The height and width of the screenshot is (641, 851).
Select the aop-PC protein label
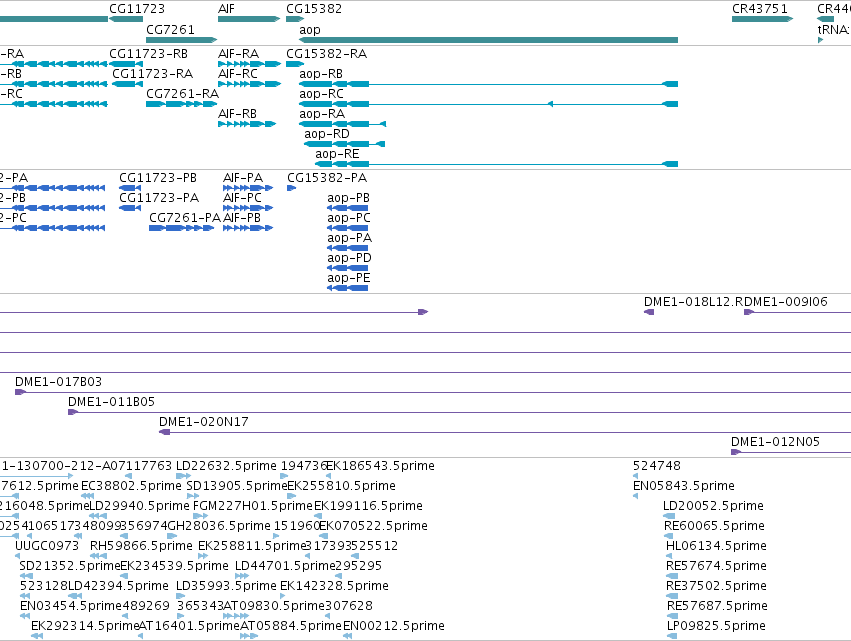[x=348, y=218]
